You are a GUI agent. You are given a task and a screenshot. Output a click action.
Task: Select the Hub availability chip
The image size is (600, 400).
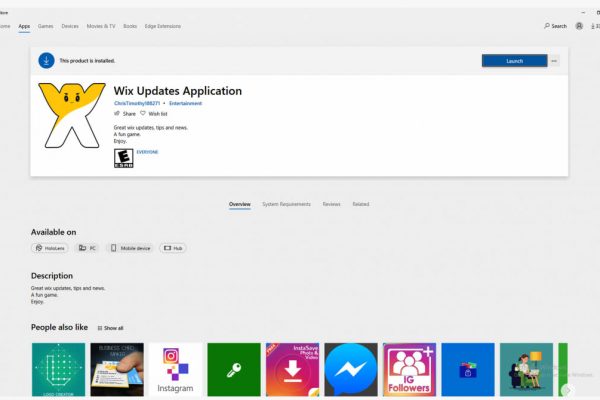[173, 248]
